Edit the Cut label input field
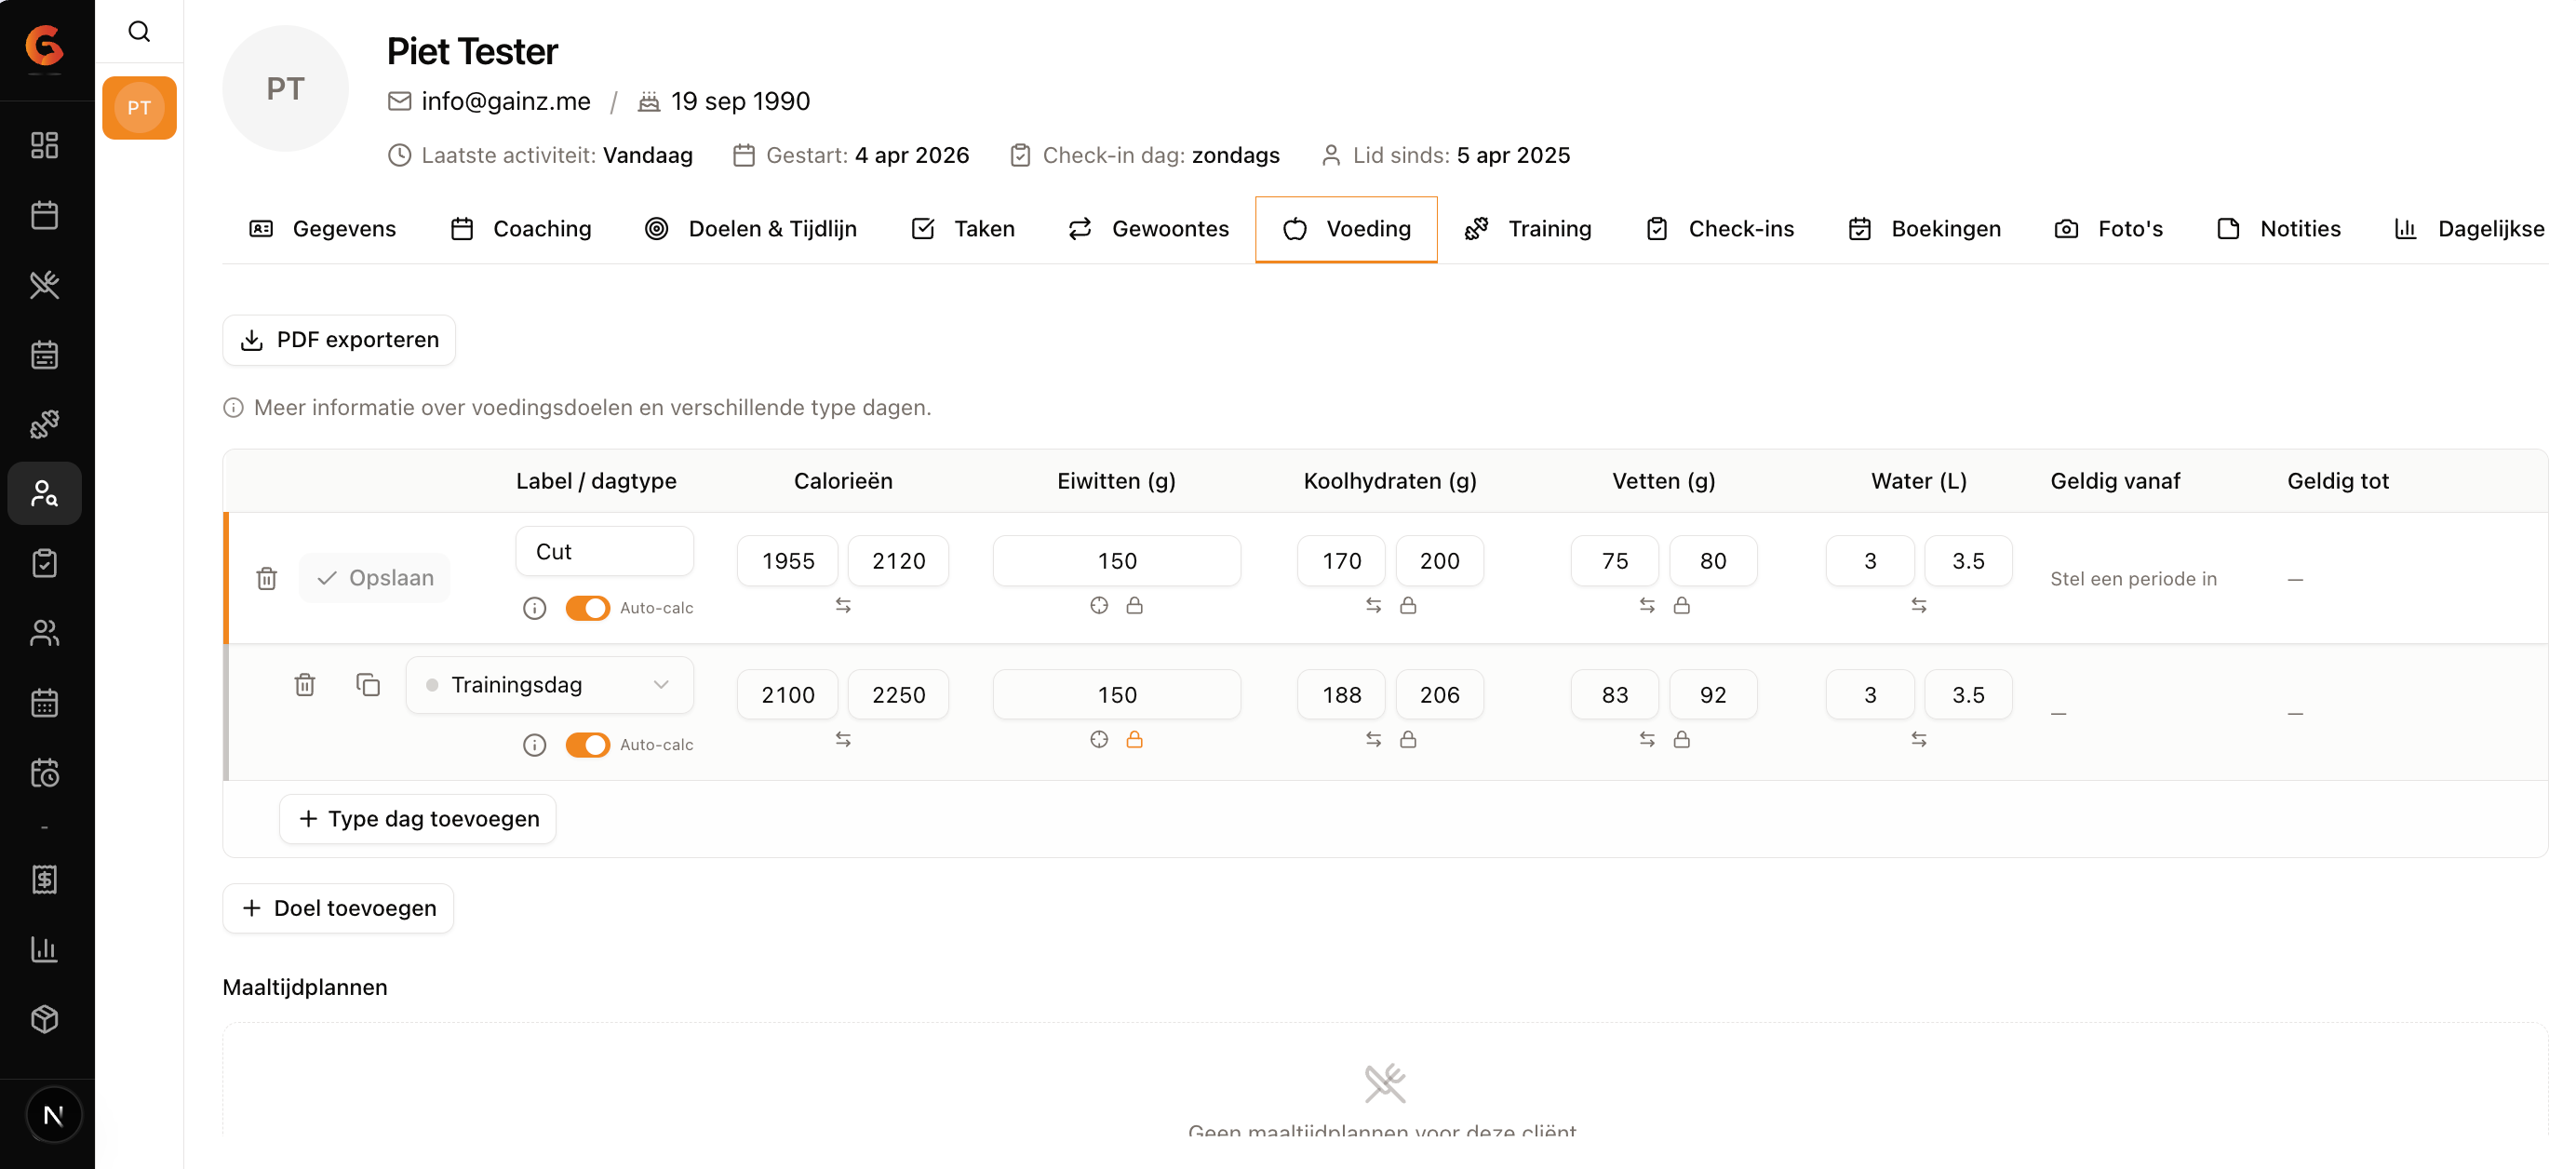 605,551
